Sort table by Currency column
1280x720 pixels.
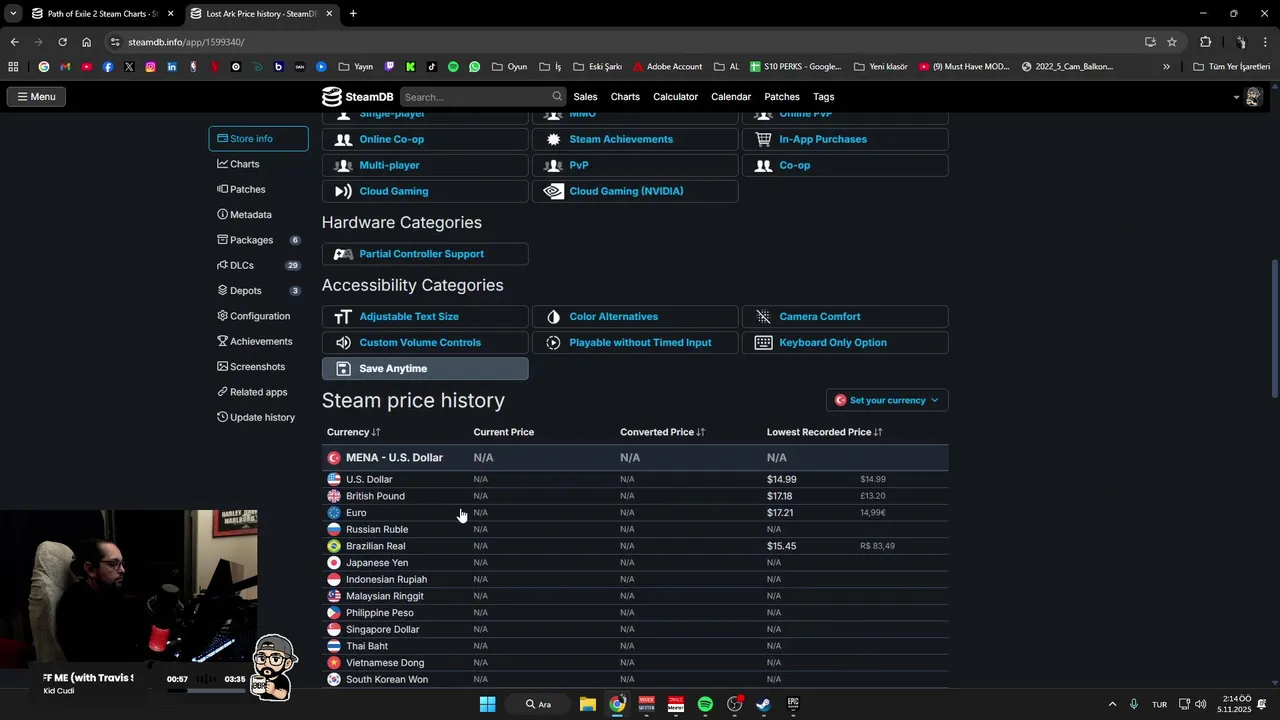[353, 432]
